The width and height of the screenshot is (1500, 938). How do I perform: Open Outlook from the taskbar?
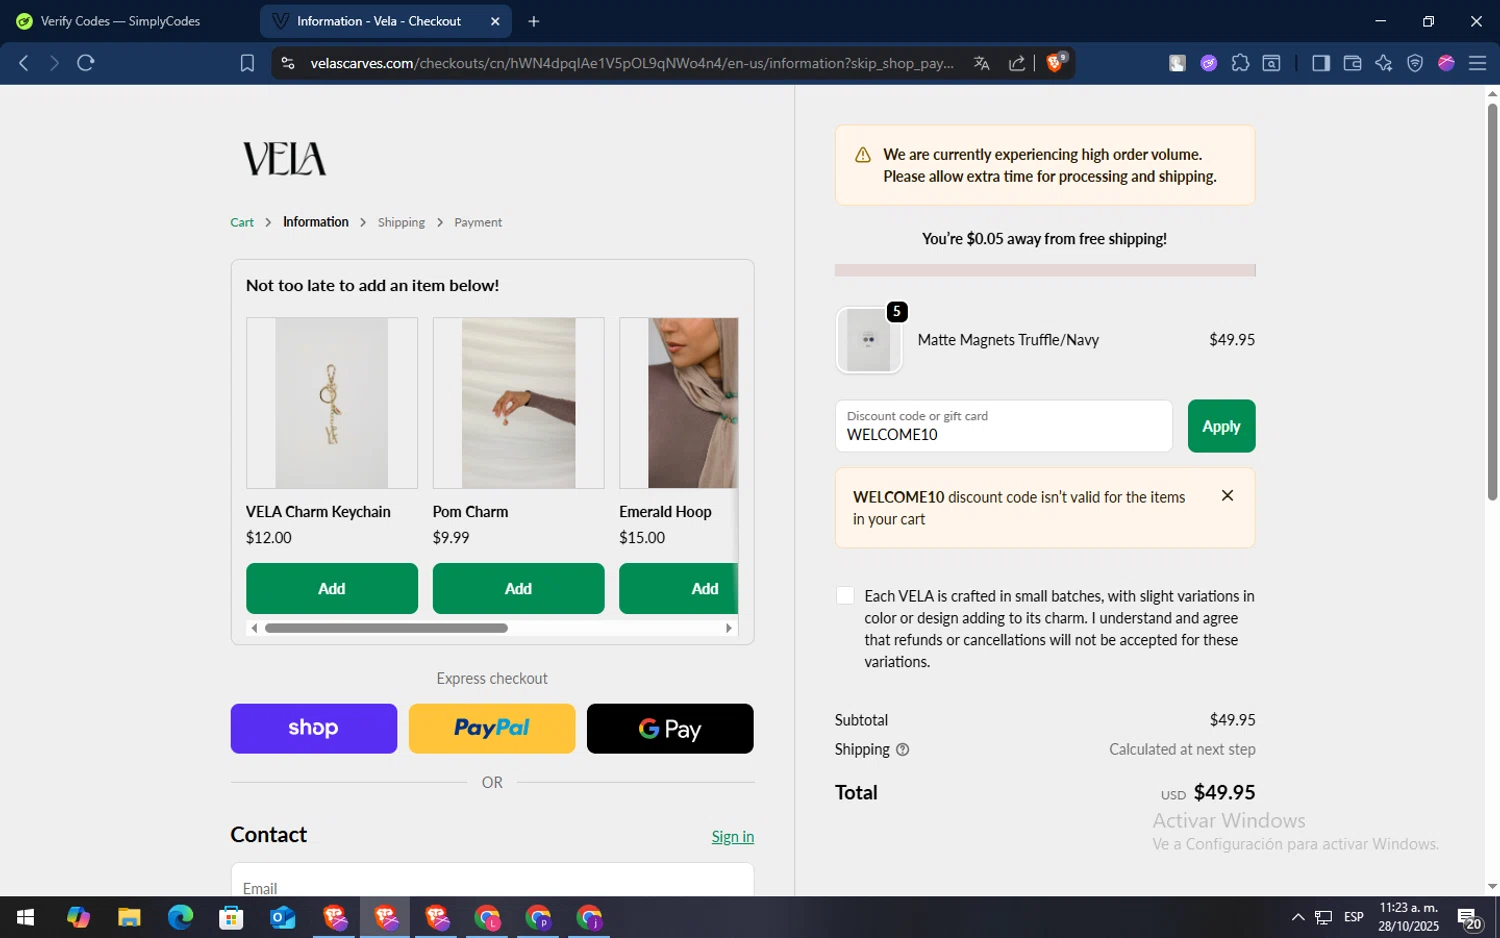(283, 917)
